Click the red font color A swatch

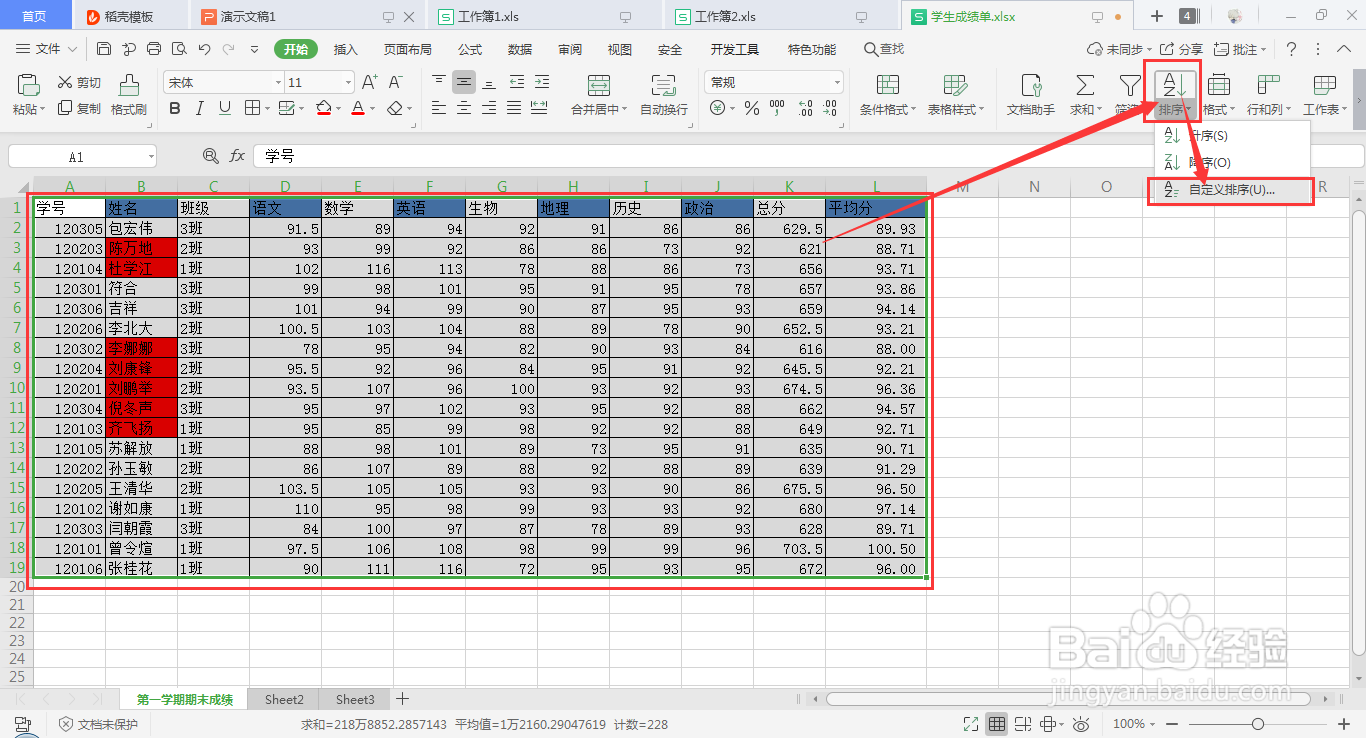tap(358, 108)
